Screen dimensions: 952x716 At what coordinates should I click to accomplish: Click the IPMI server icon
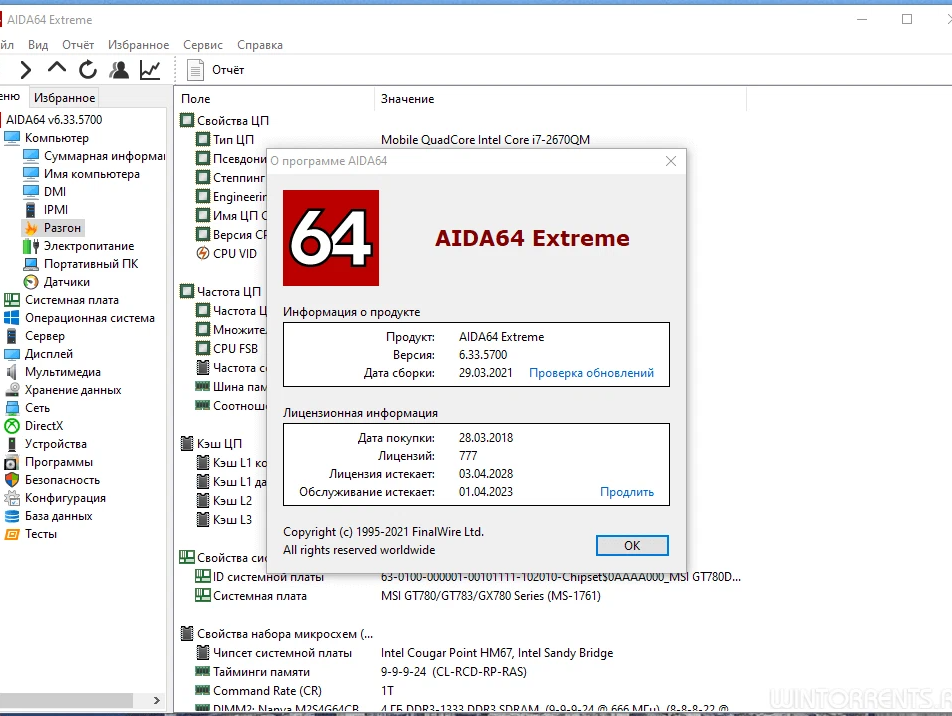click(31, 210)
